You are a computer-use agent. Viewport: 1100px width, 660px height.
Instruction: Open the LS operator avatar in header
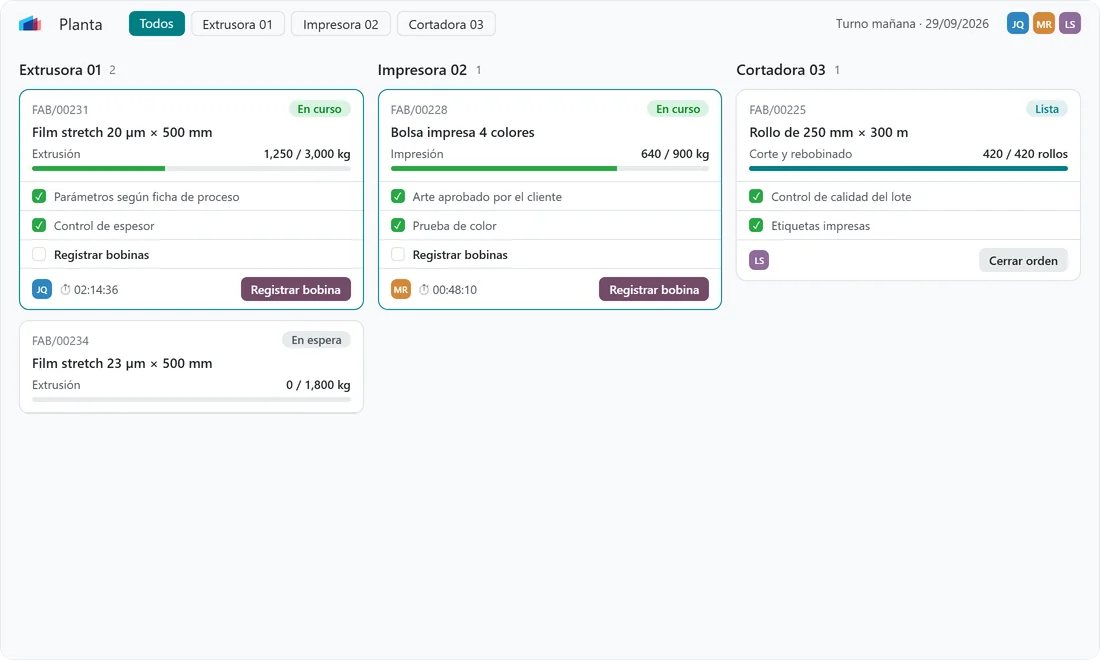(1069, 24)
